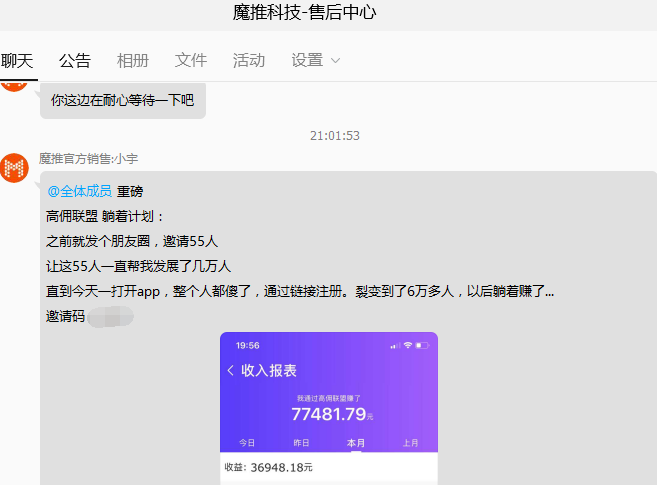Image resolution: width=657 pixels, height=485 pixels.
Task: Click sender name 魔推官方销售:小宇
Action: 88,159
